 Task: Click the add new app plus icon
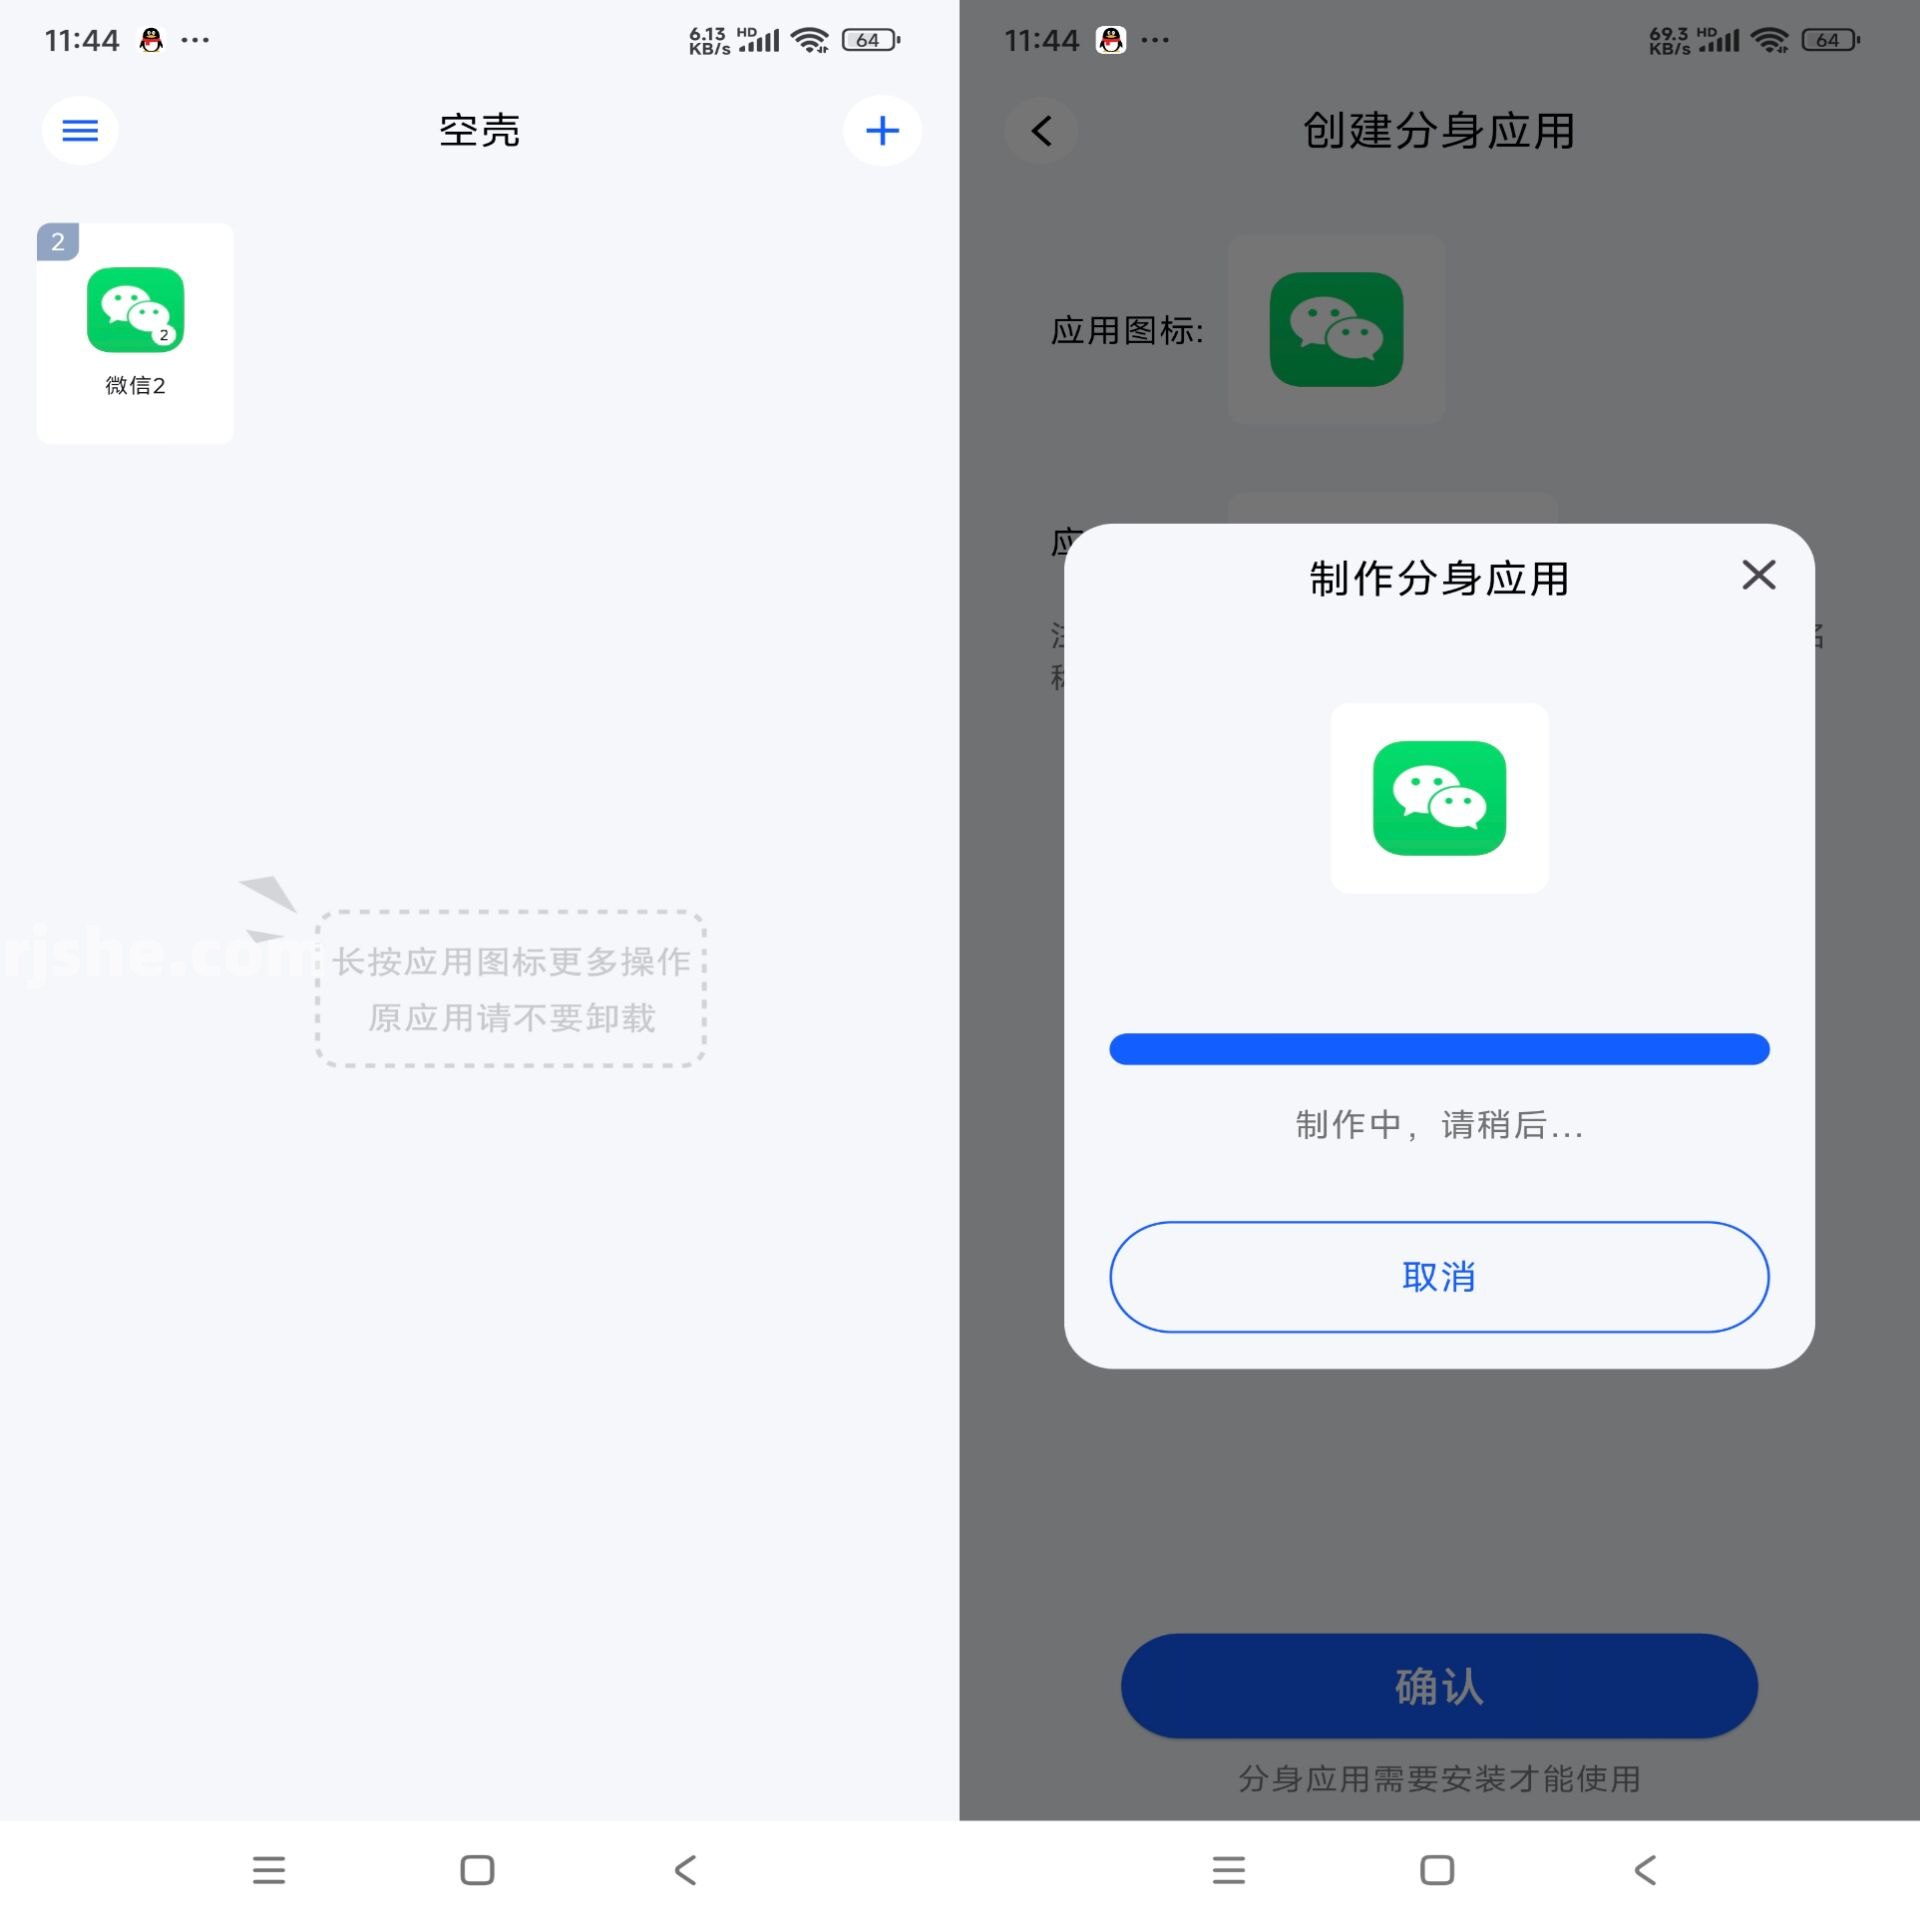[x=883, y=130]
